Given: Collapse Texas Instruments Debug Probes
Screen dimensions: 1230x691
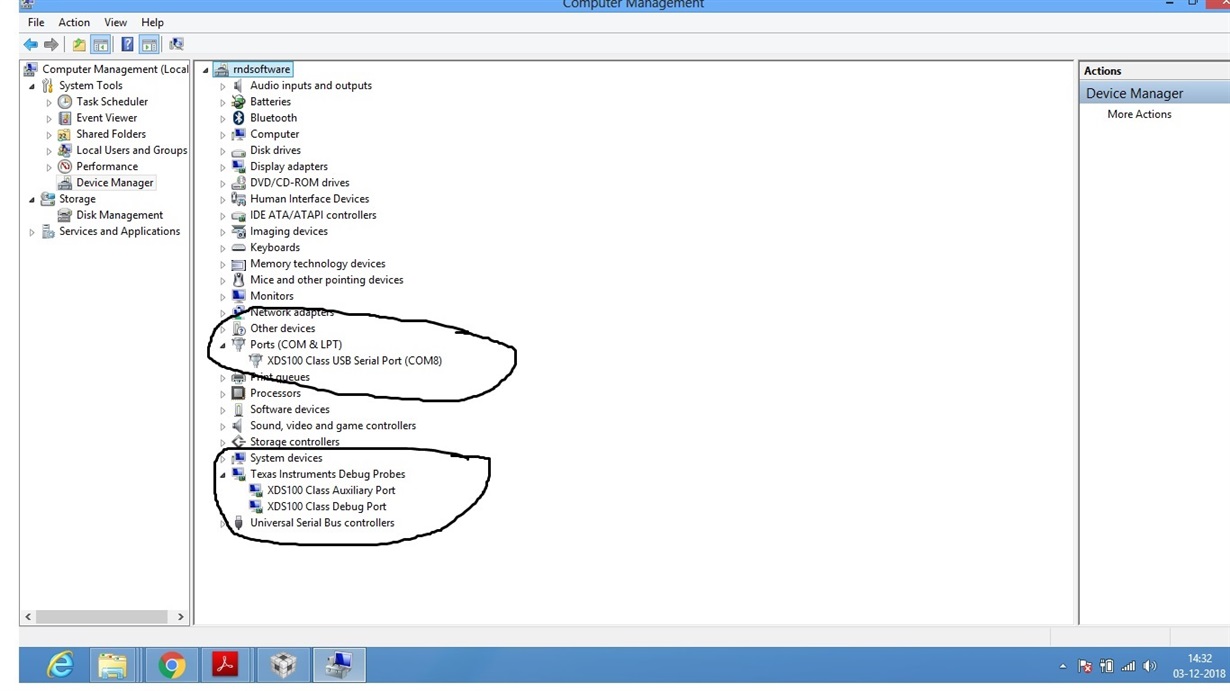Looking at the screenshot, I should [x=223, y=475].
